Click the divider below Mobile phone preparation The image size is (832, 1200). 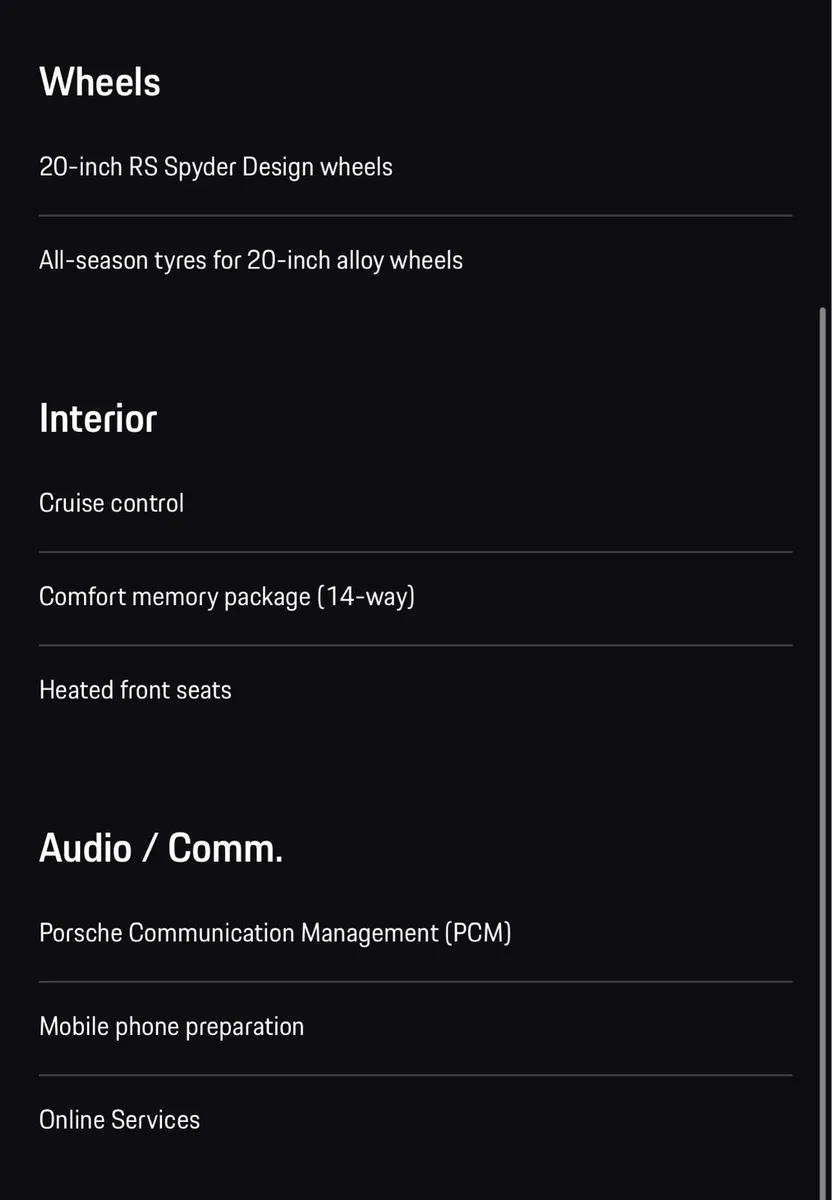pos(415,1075)
